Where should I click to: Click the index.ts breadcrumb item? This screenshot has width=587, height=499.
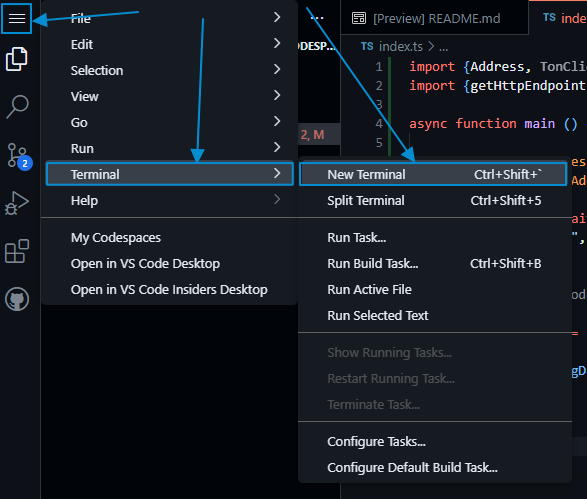point(401,46)
